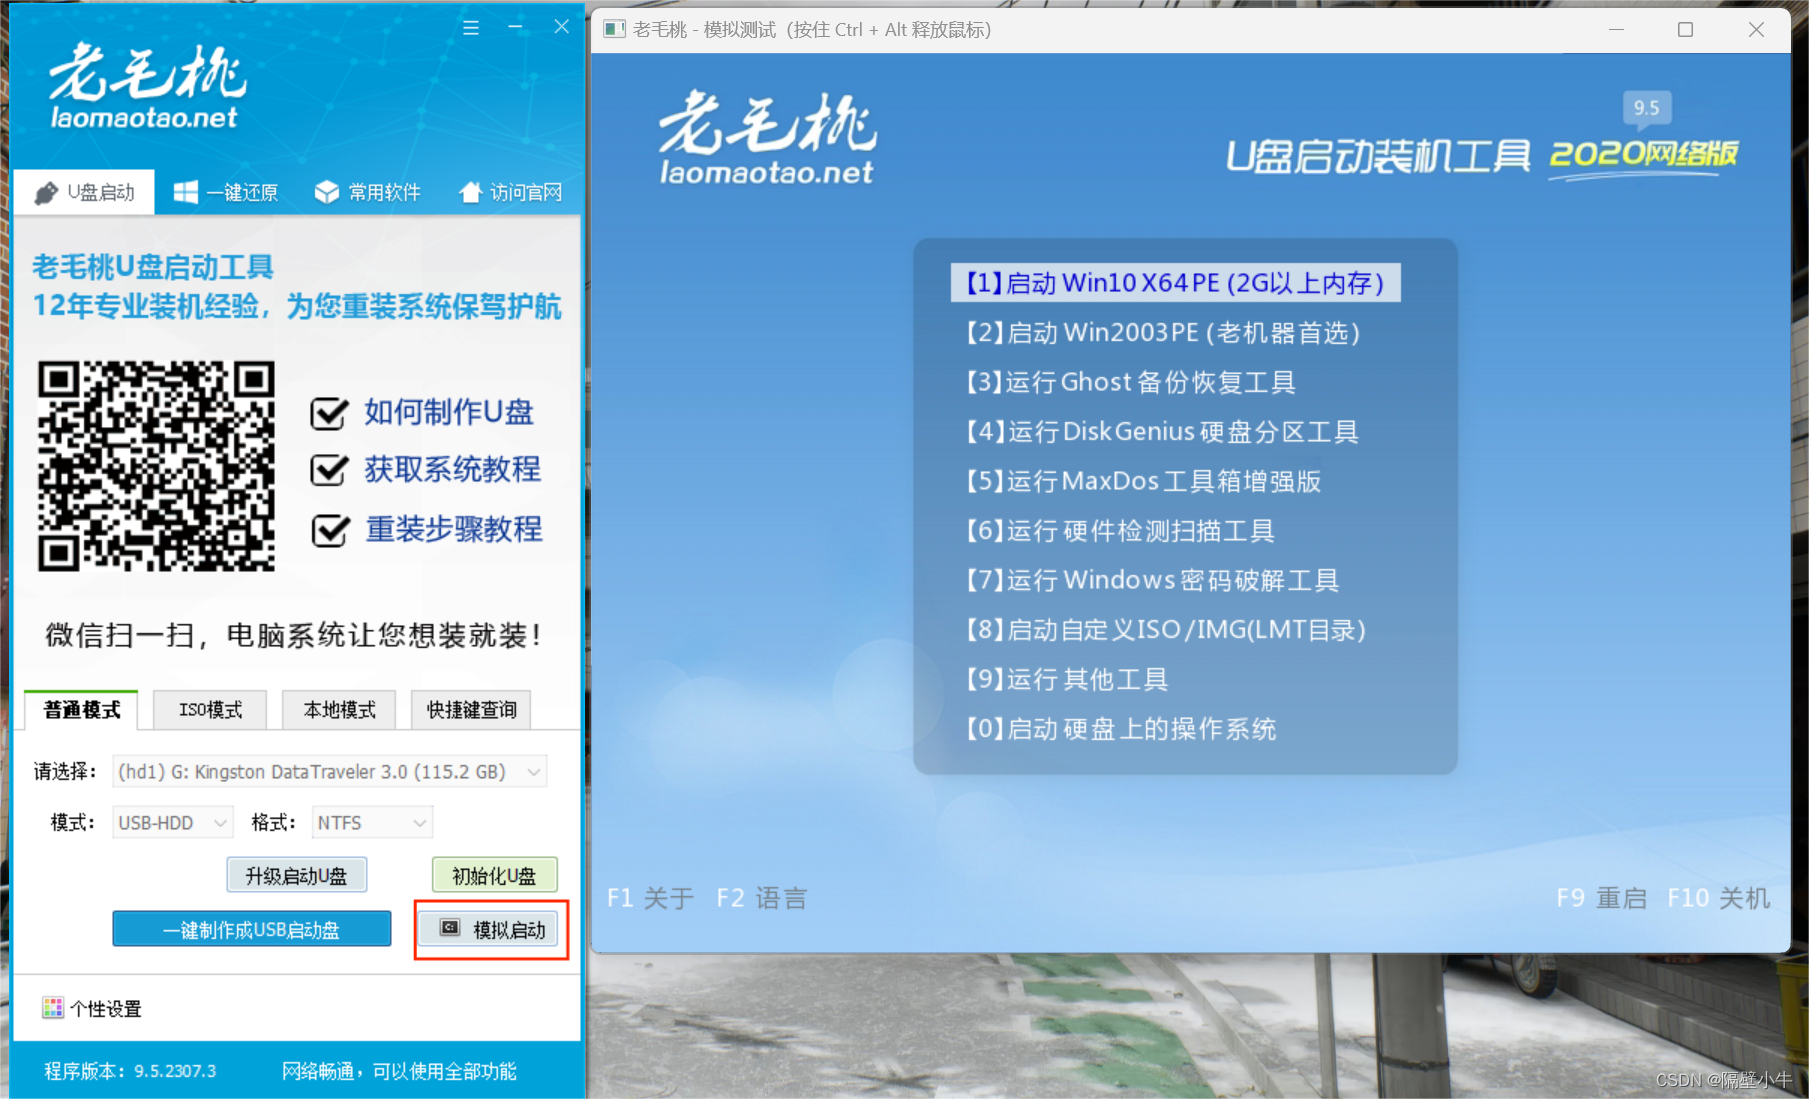
Task: Select the U盘启动 top tab
Action: (85, 192)
